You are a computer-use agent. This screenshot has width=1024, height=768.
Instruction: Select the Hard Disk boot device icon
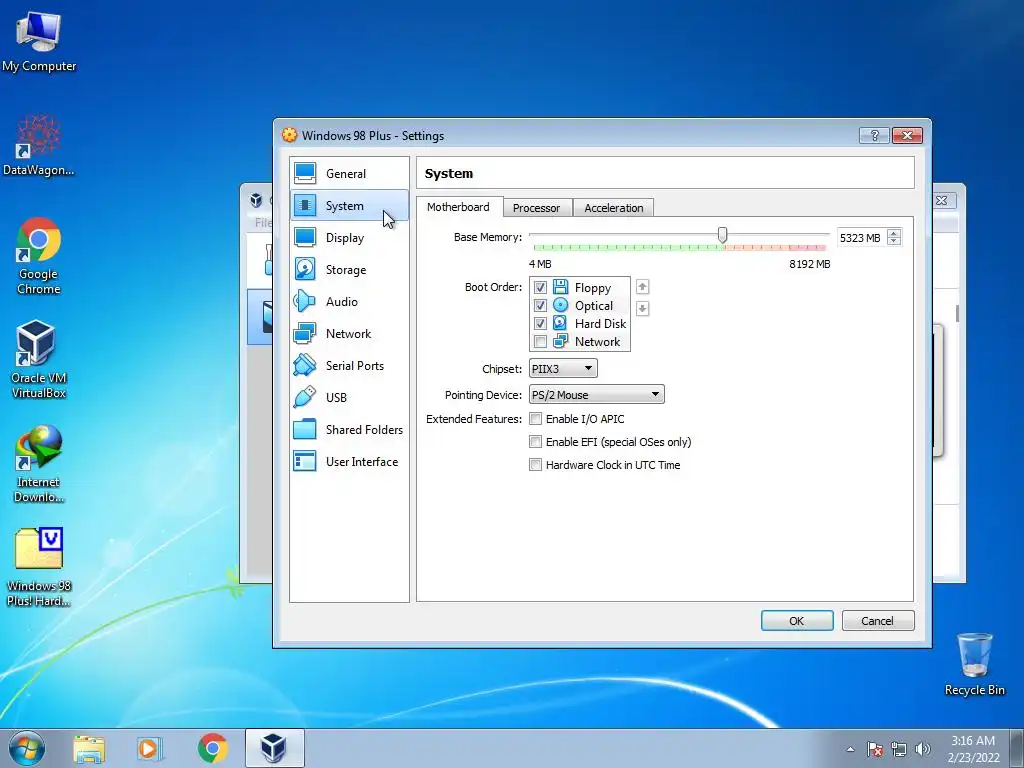(560, 323)
